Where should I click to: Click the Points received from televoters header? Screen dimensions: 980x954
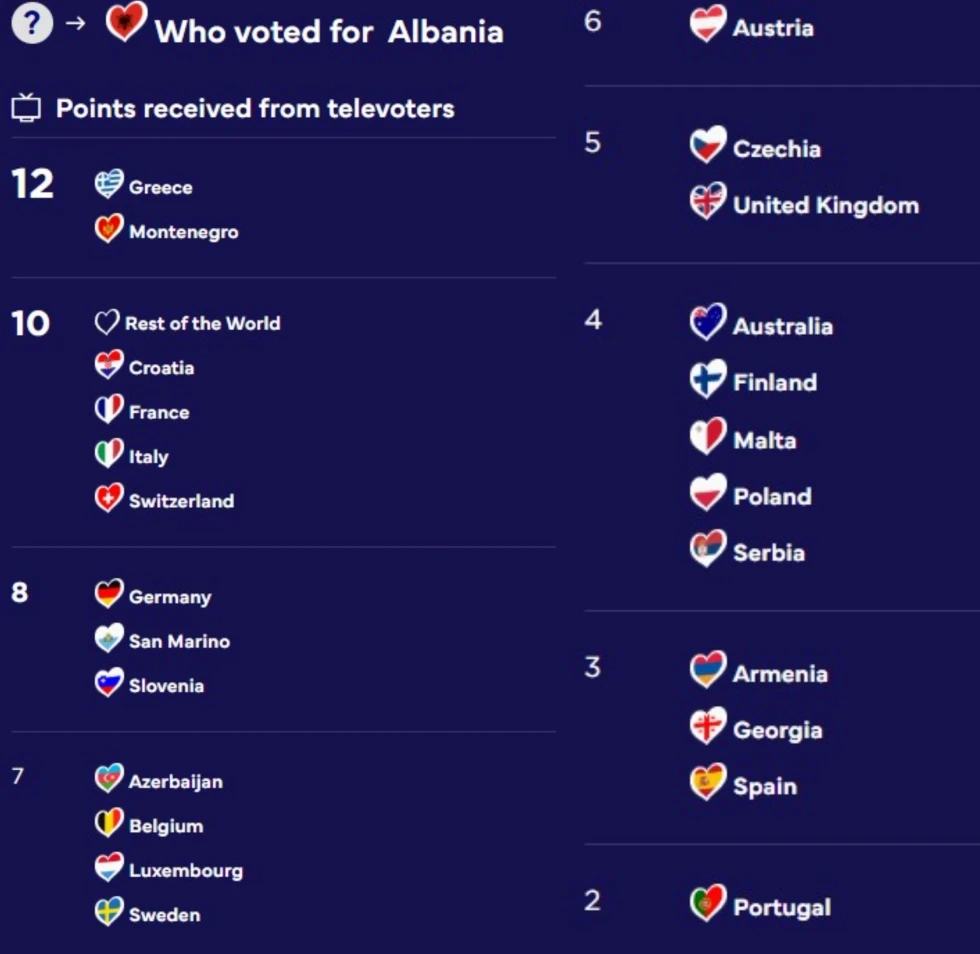[x=255, y=108]
